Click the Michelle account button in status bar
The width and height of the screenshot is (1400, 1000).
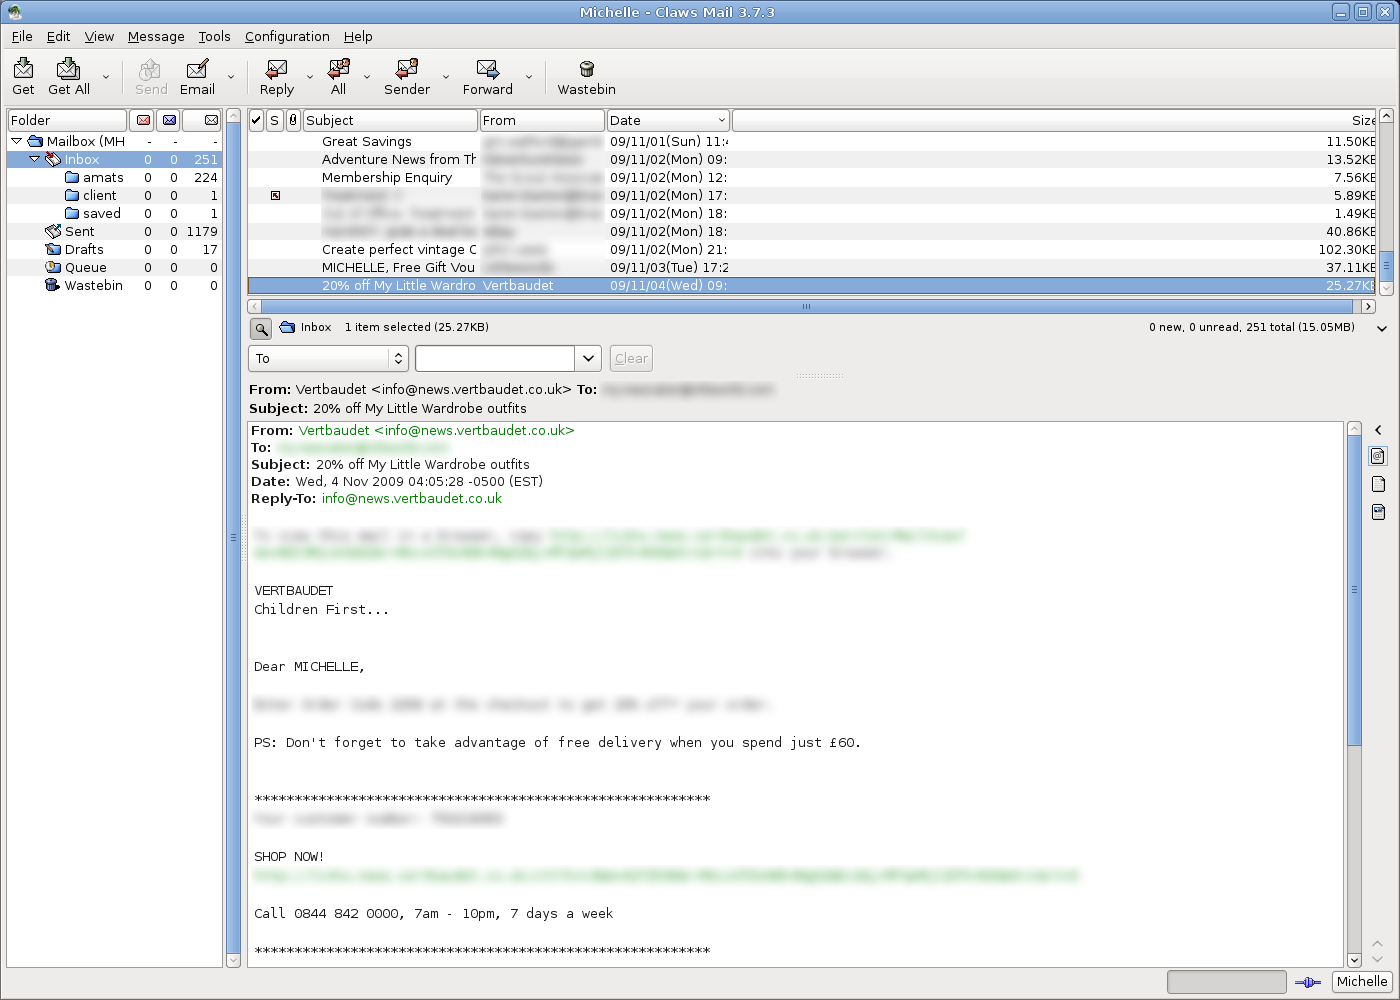tap(1362, 982)
